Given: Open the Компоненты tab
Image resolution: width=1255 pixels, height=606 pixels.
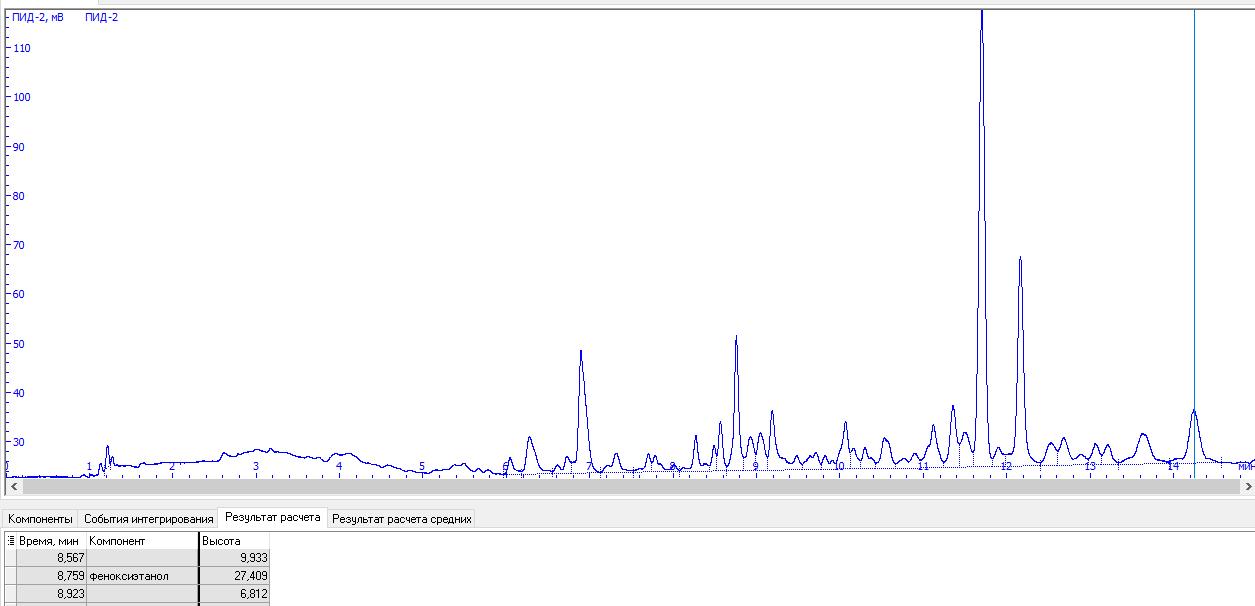Looking at the screenshot, I should point(40,519).
